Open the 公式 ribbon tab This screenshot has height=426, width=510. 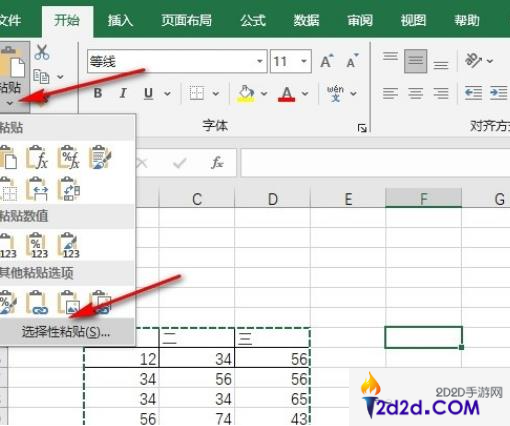click(253, 20)
